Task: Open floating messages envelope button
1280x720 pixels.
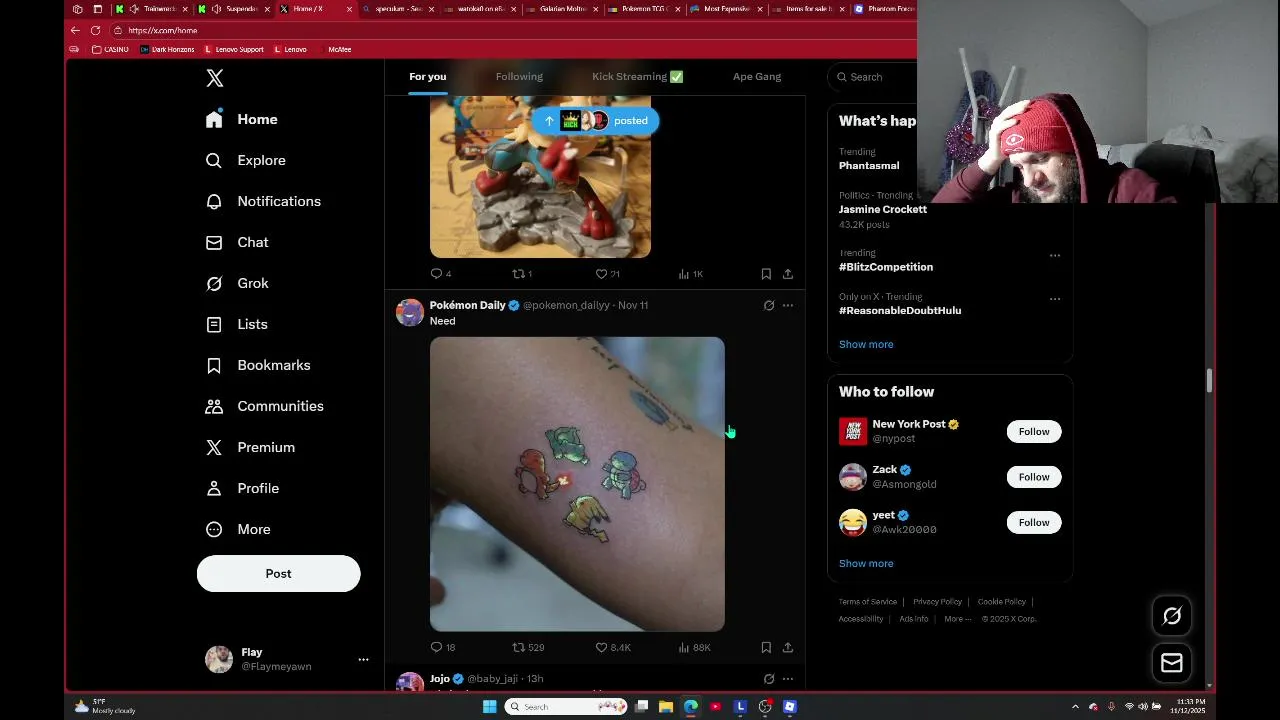Action: (1172, 662)
